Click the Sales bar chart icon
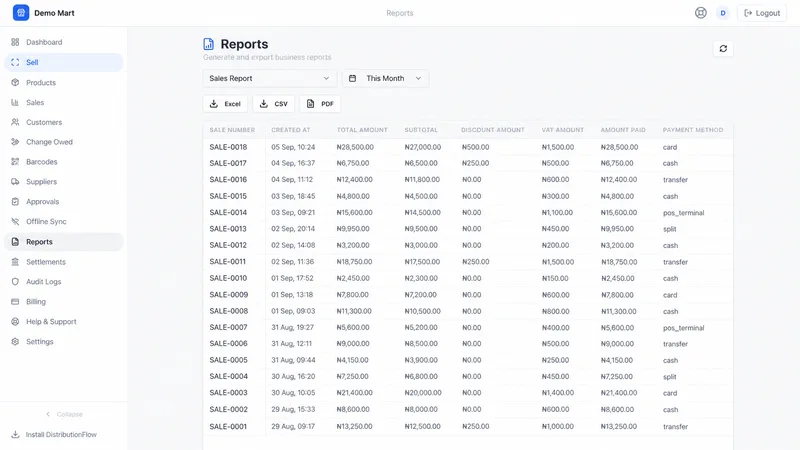The image size is (800, 450). [x=15, y=102]
